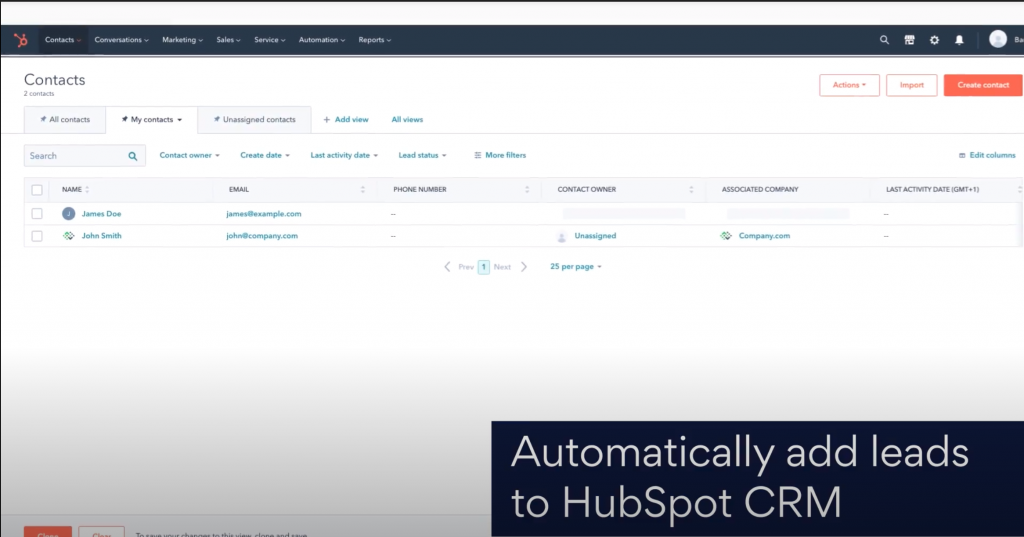Open the Actions dropdown button
Image resolution: width=1024 pixels, height=537 pixels.
click(849, 85)
